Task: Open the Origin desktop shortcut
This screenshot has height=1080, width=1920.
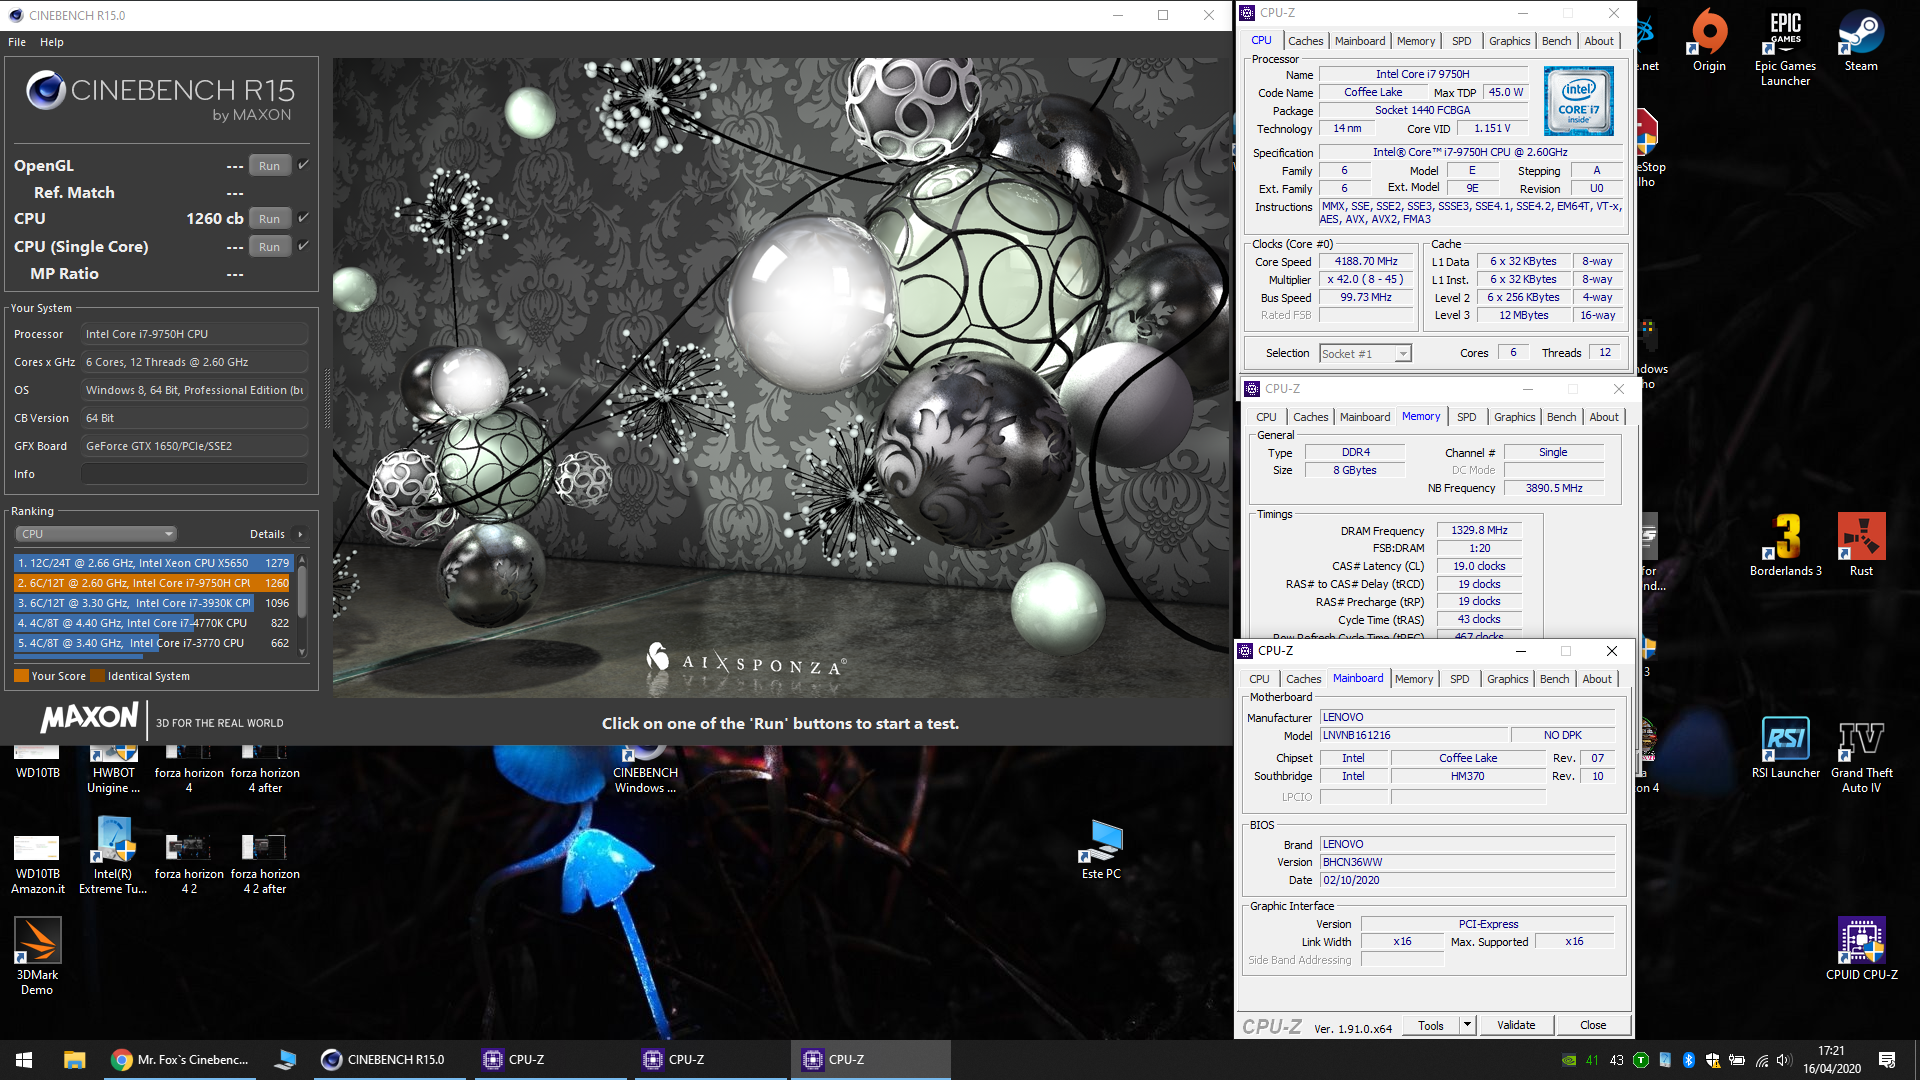Action: 1709,42
